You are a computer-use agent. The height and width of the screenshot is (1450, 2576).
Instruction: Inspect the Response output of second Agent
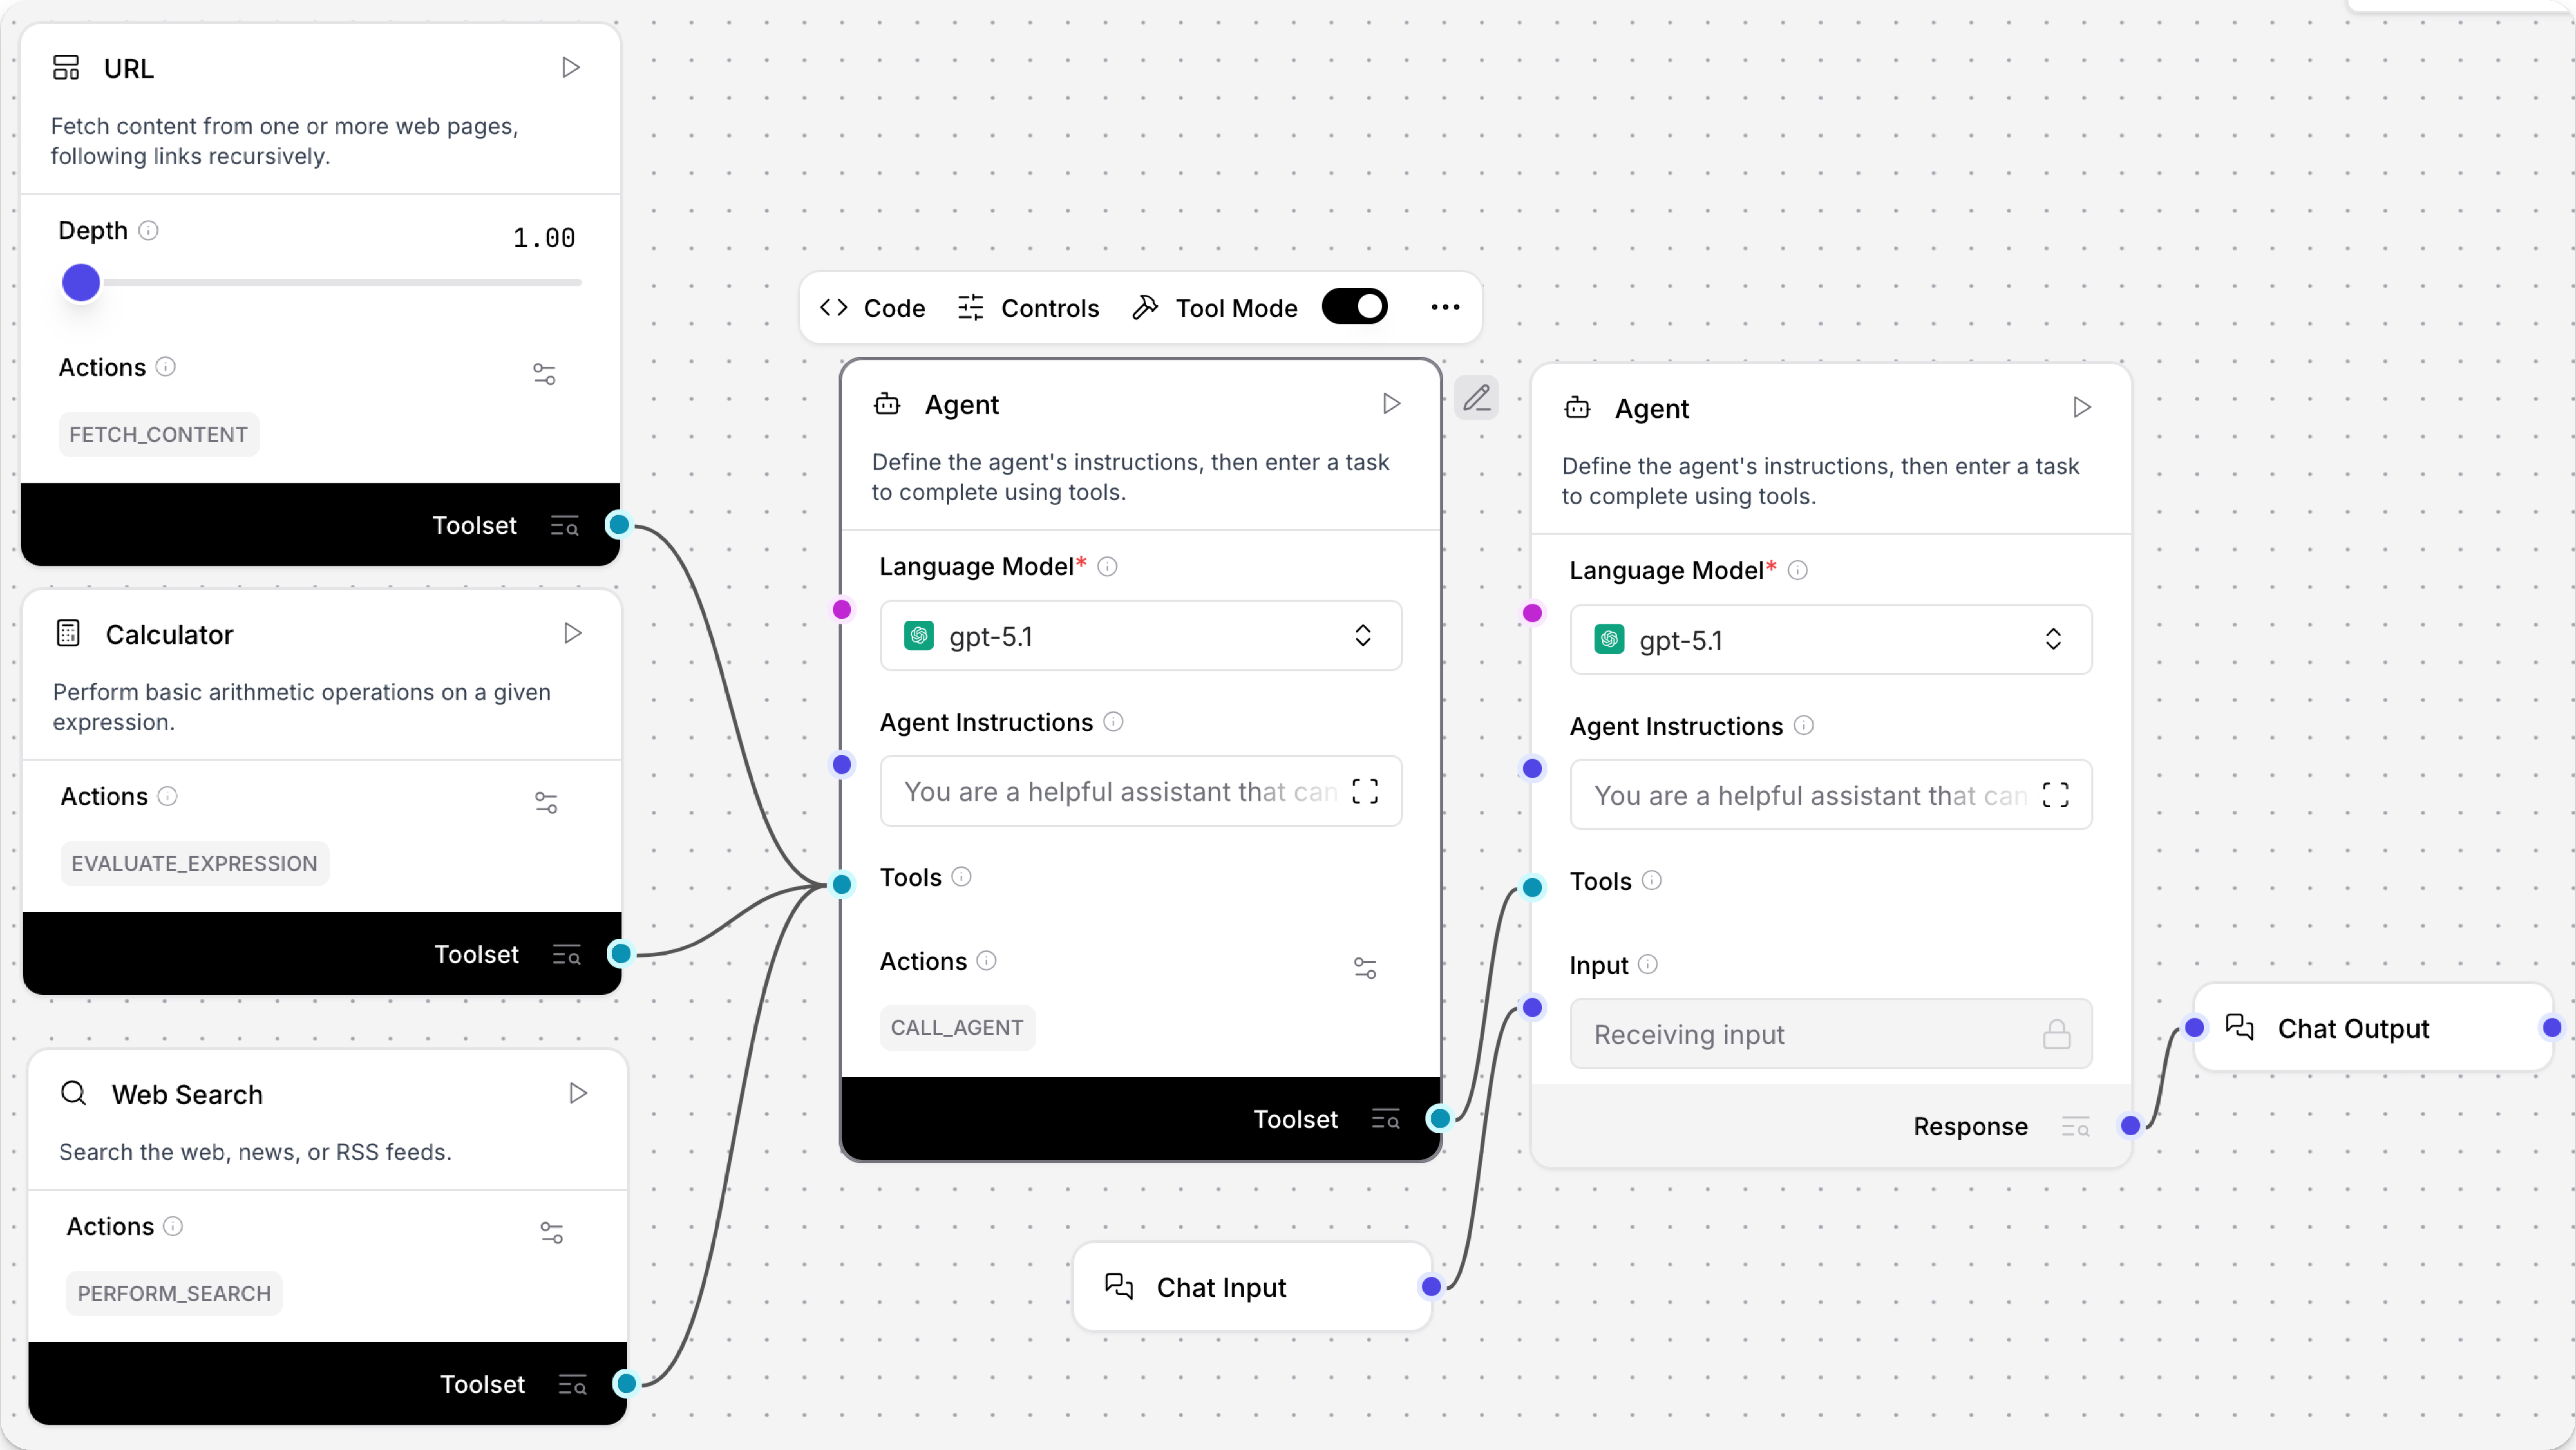(x=2075, y=1127)
